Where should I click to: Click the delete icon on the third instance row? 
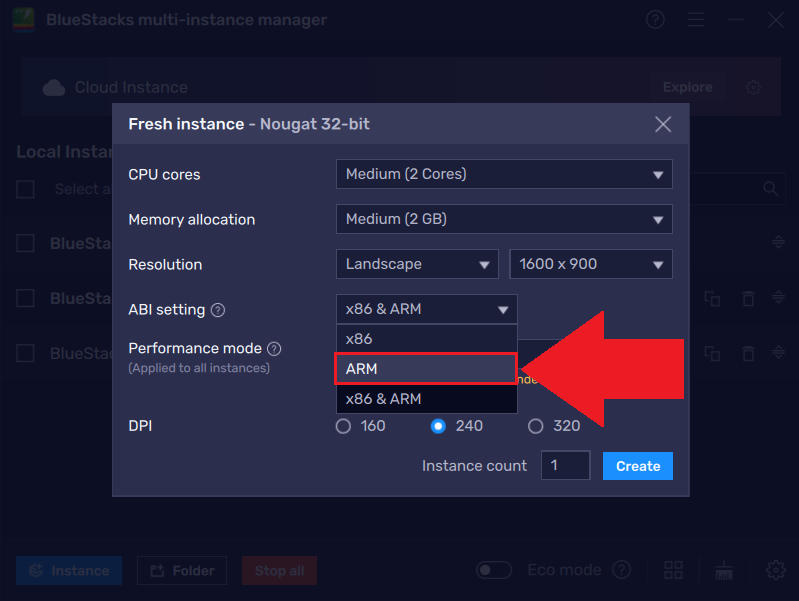[748, 353]
